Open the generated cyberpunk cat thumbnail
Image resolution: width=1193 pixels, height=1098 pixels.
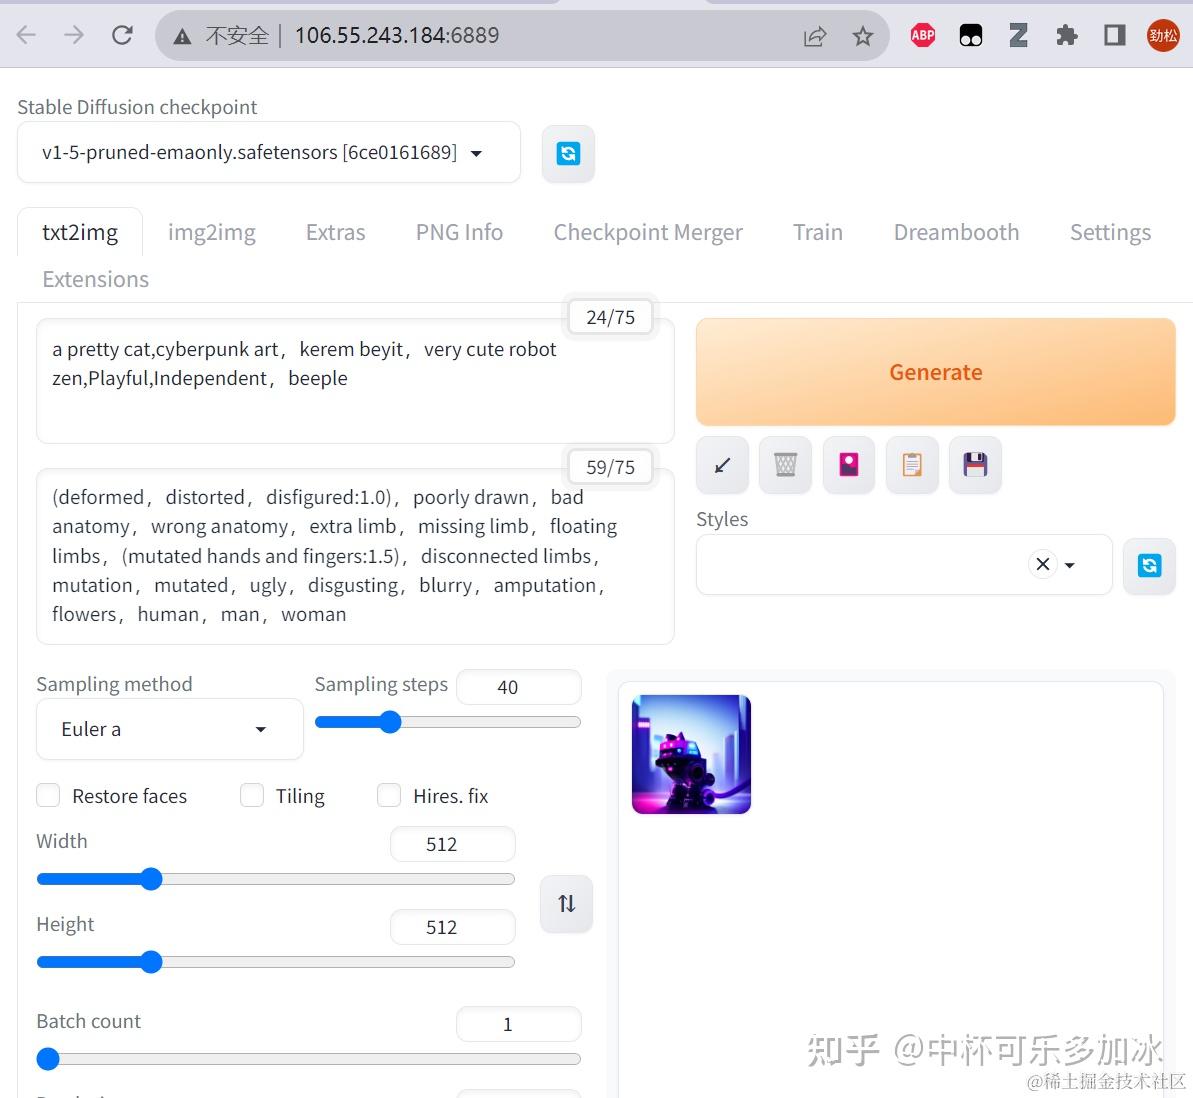click(x=690, y=754)
